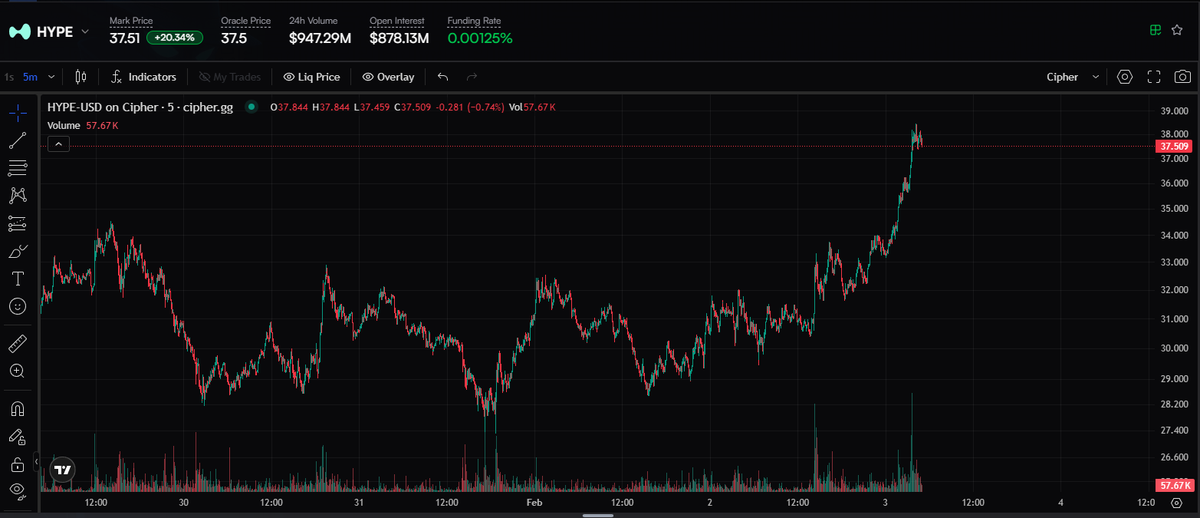
Task: Take a chart snapshot with camera icon
Action: [x=1182, y=77]
